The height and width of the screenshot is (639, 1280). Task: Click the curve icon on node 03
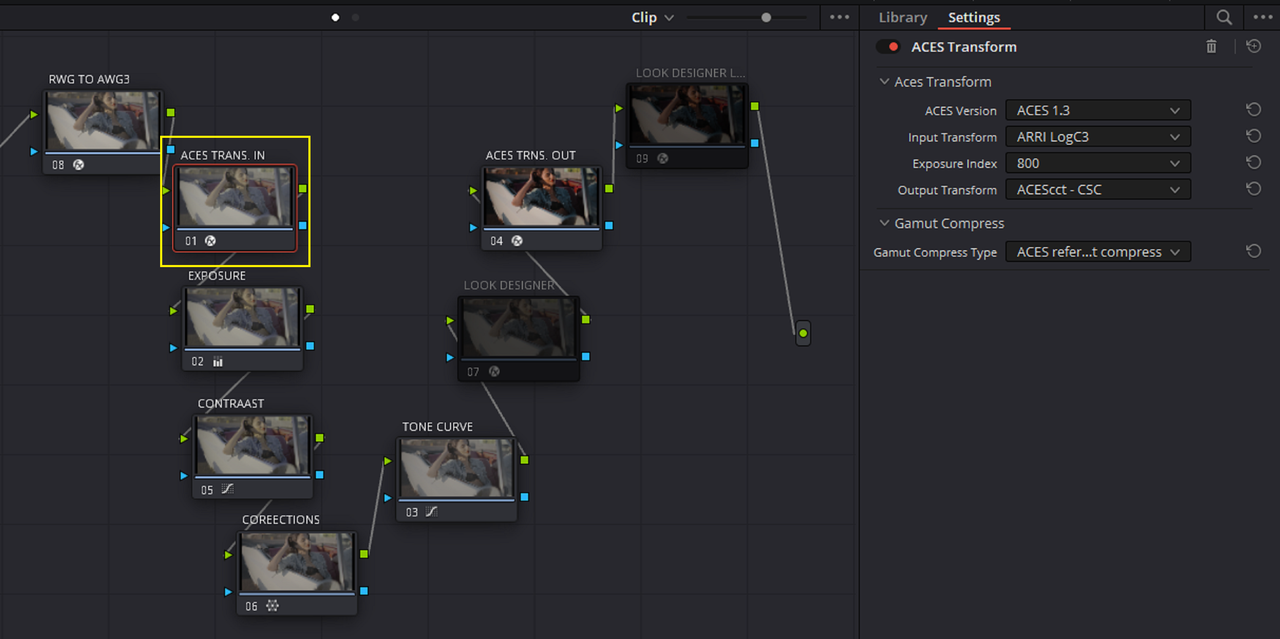pos(432,512)
